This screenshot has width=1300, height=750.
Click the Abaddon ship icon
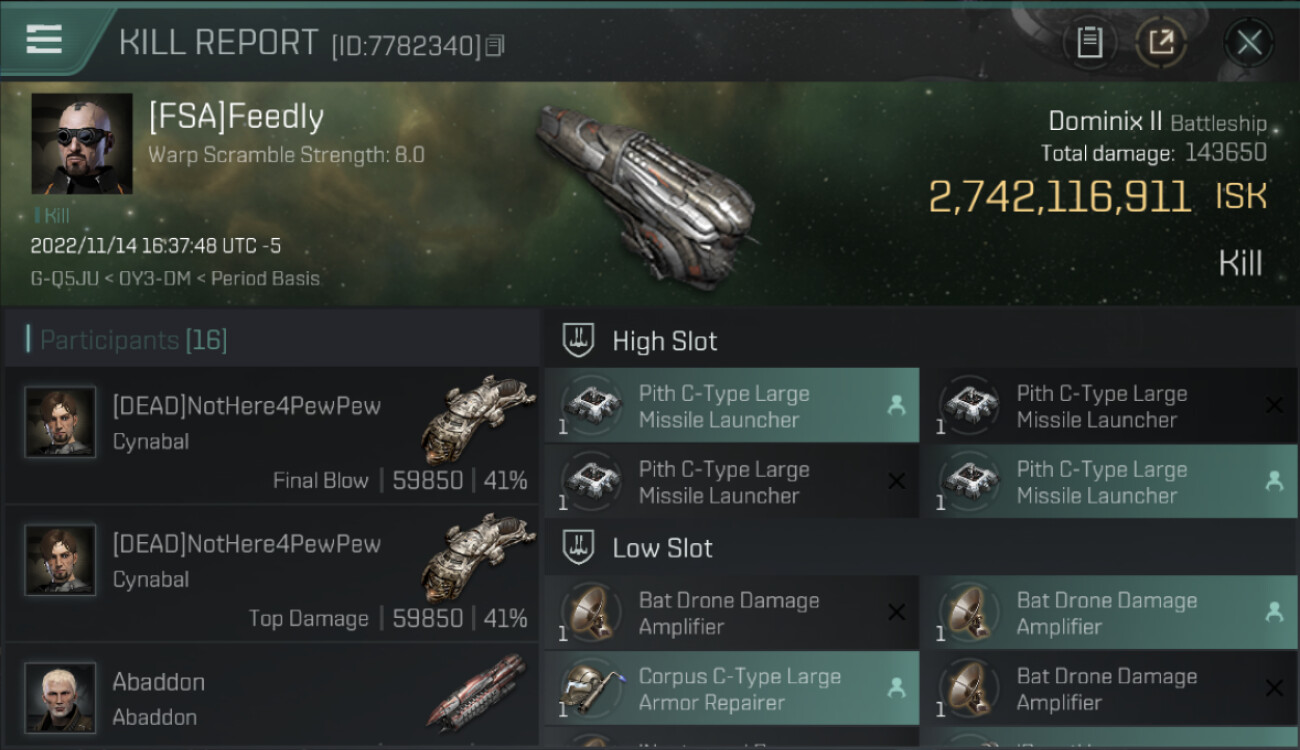coord(478,692)
